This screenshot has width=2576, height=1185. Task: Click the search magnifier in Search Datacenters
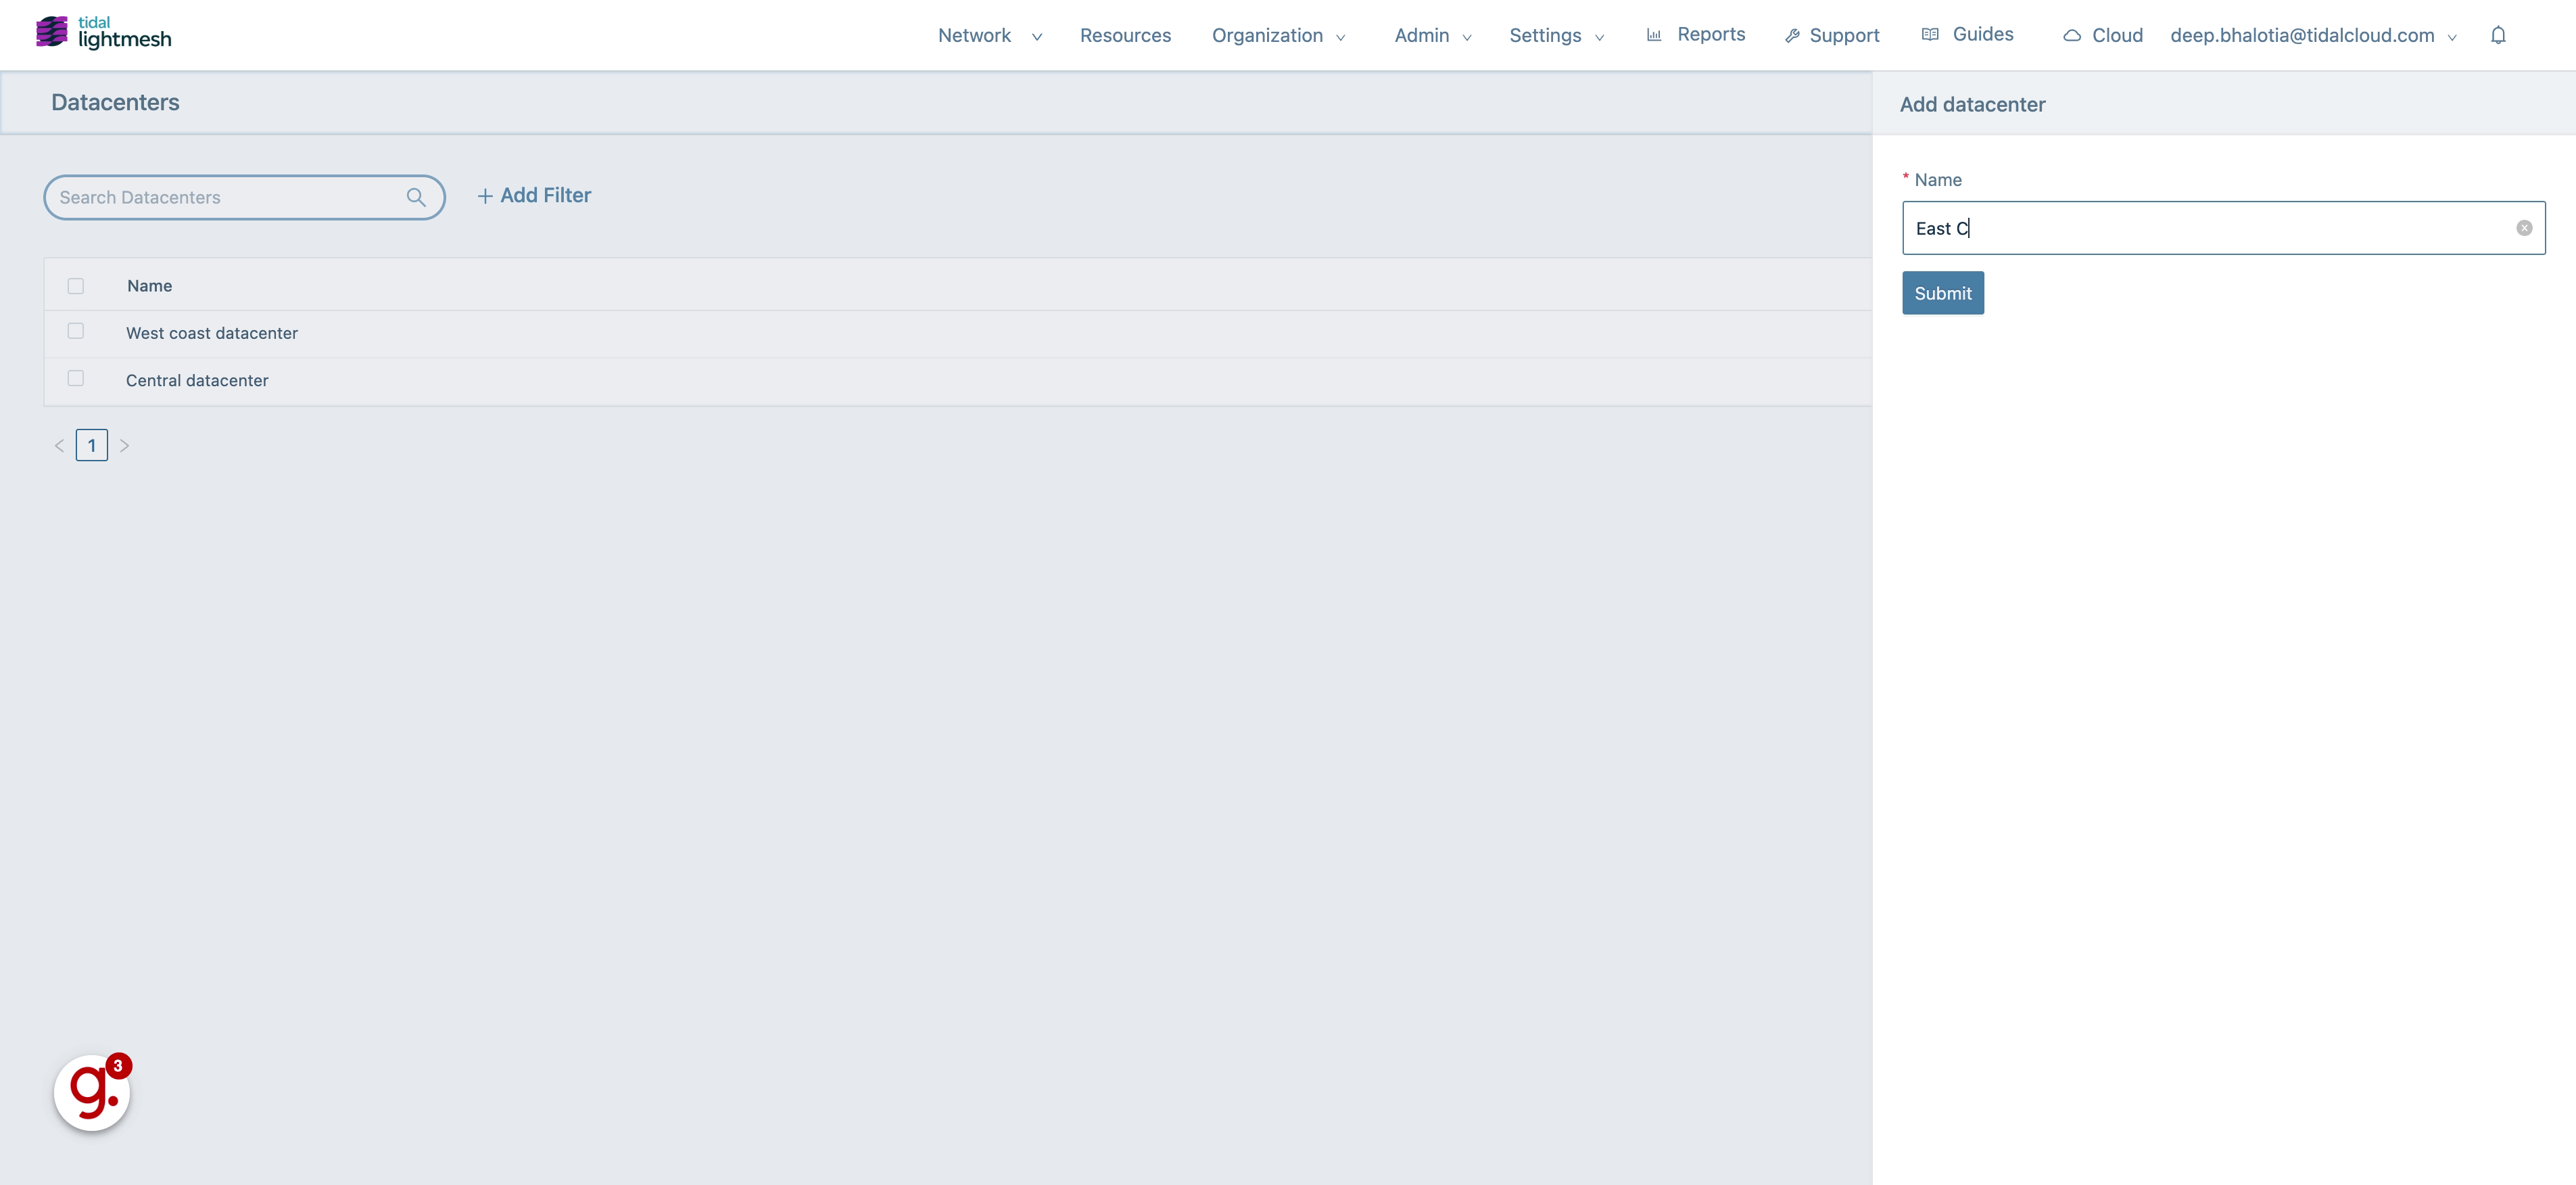pos(417,197)
